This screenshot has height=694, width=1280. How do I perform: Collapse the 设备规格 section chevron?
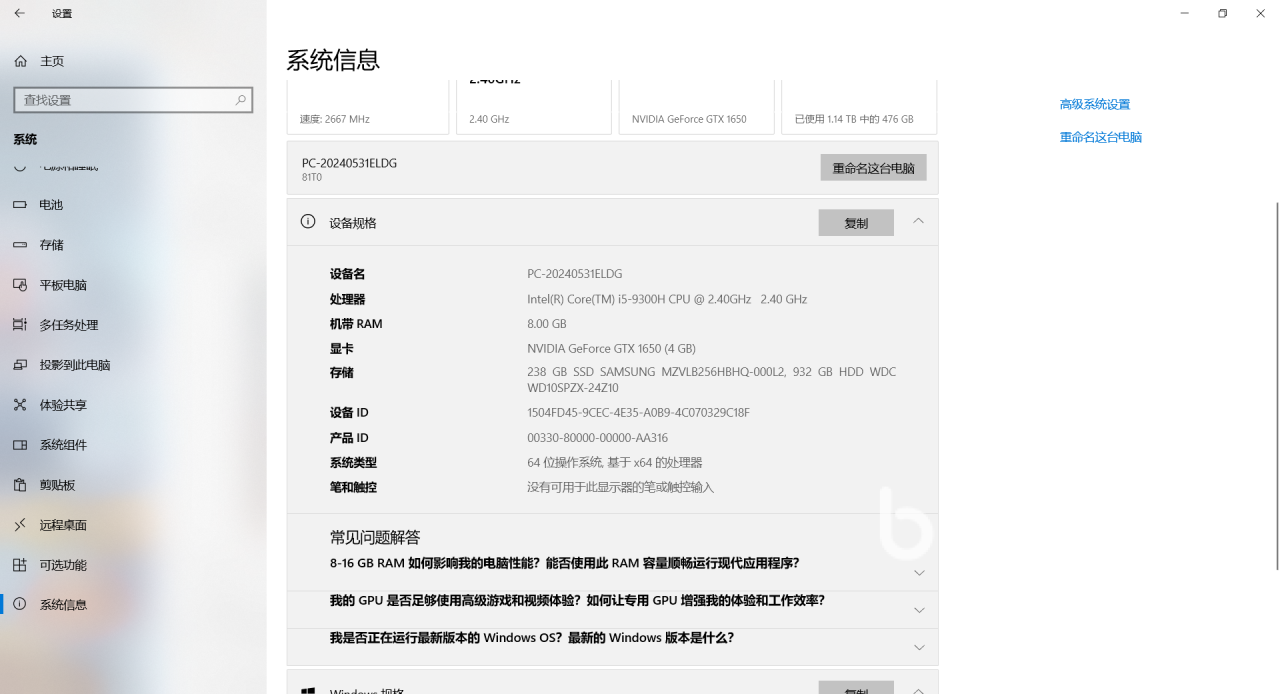[x=918, y=221]
